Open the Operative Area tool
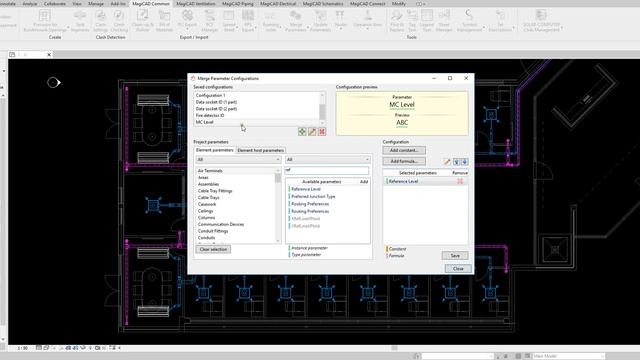 [368, 20]
